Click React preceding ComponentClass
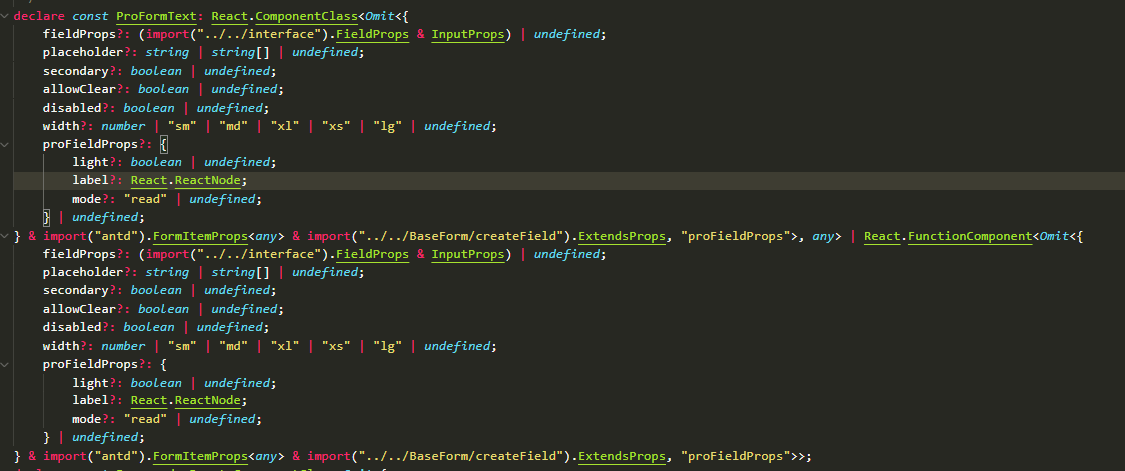This screenshot has height=471, width=1125. point(230,16)
